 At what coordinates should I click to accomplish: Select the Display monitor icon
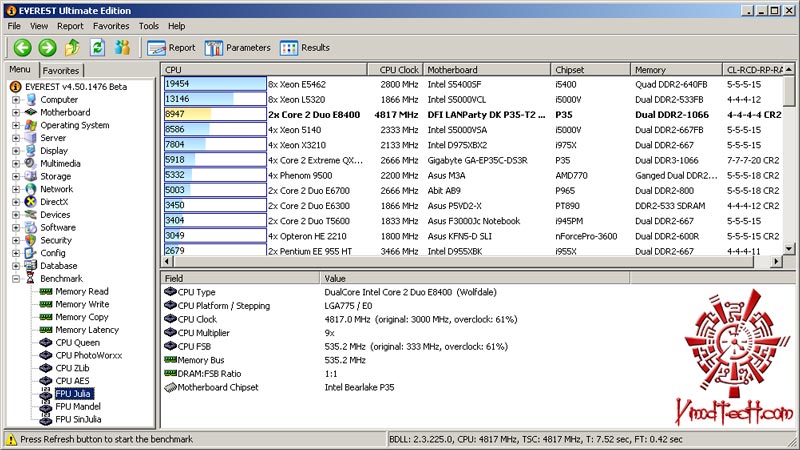tap(31, 151)
